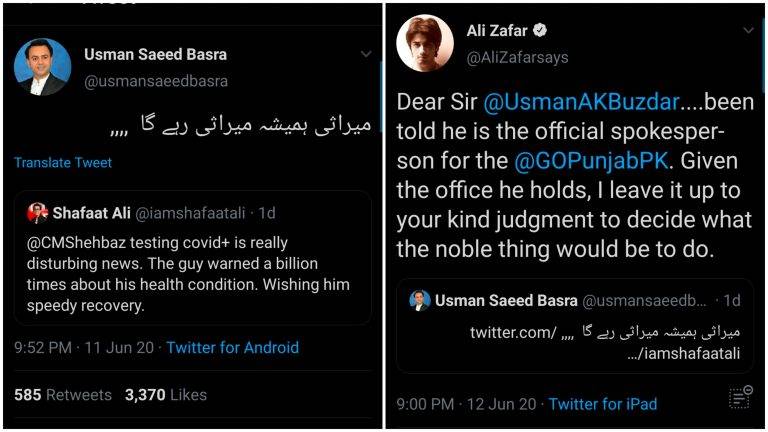The height and width of the screenshot is (432, 768).
Task: Open the @UsmanAKBuzdar mention
Action: click(x=581, y=102)
